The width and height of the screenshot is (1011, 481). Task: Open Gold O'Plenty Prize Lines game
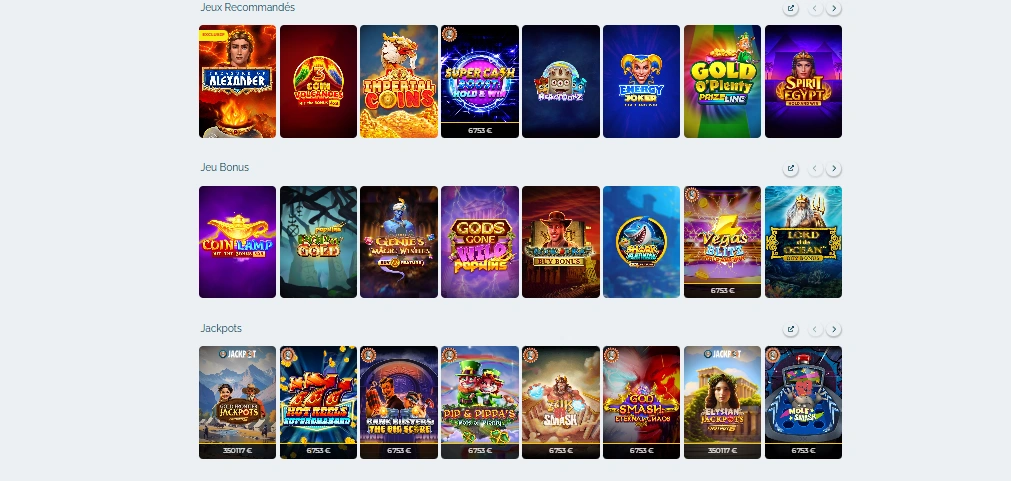[722, 81]
